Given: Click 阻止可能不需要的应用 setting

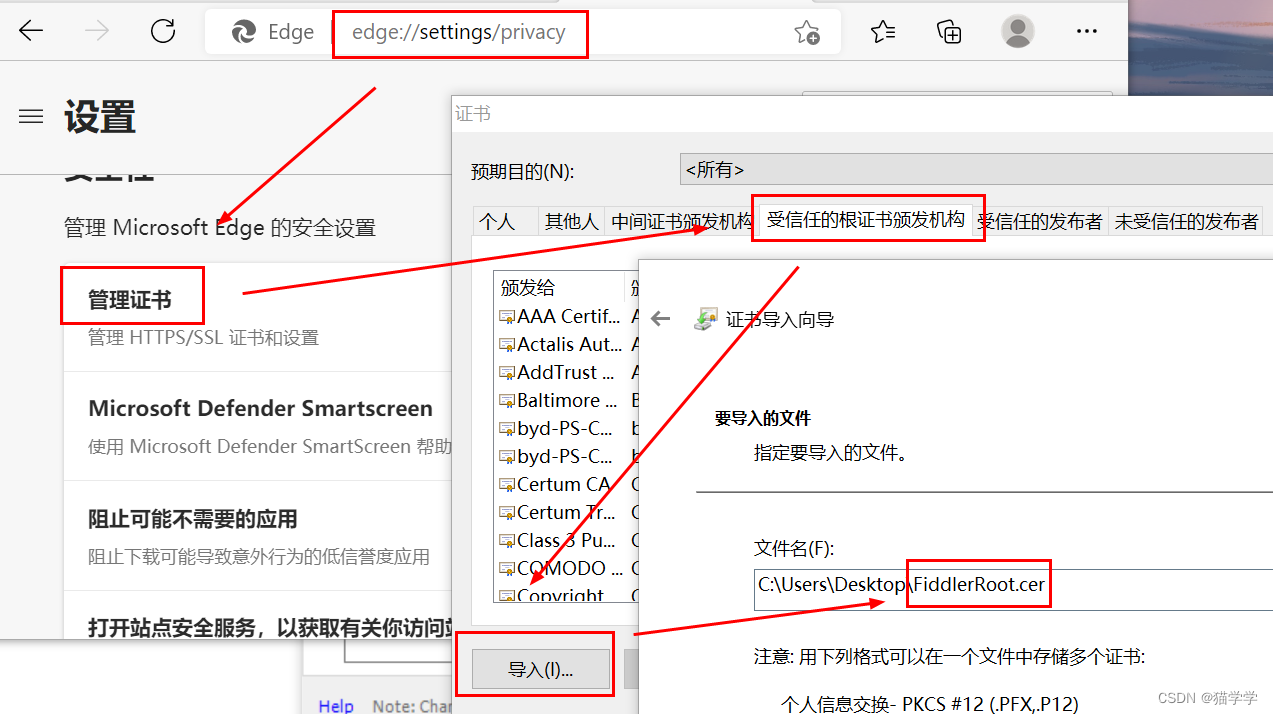Looking at the screenshot, I should tap(193, 519).
